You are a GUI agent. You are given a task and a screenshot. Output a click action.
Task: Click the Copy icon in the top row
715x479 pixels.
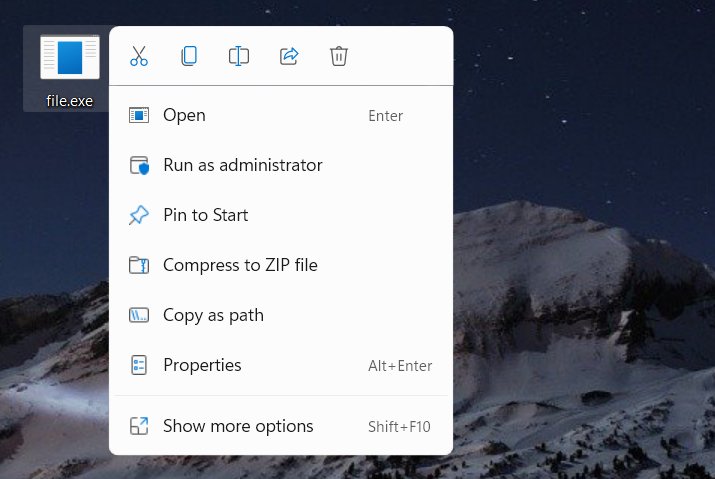[189, 56]
